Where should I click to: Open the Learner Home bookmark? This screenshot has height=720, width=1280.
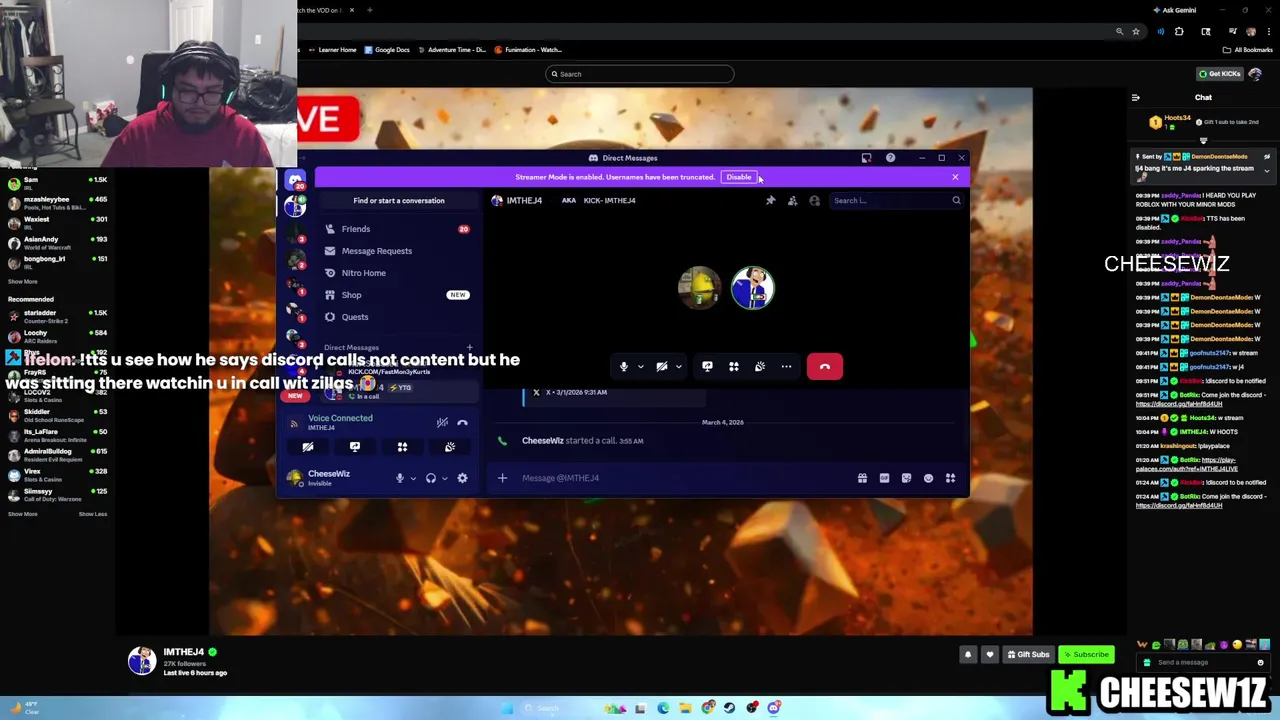coord(333,50)
